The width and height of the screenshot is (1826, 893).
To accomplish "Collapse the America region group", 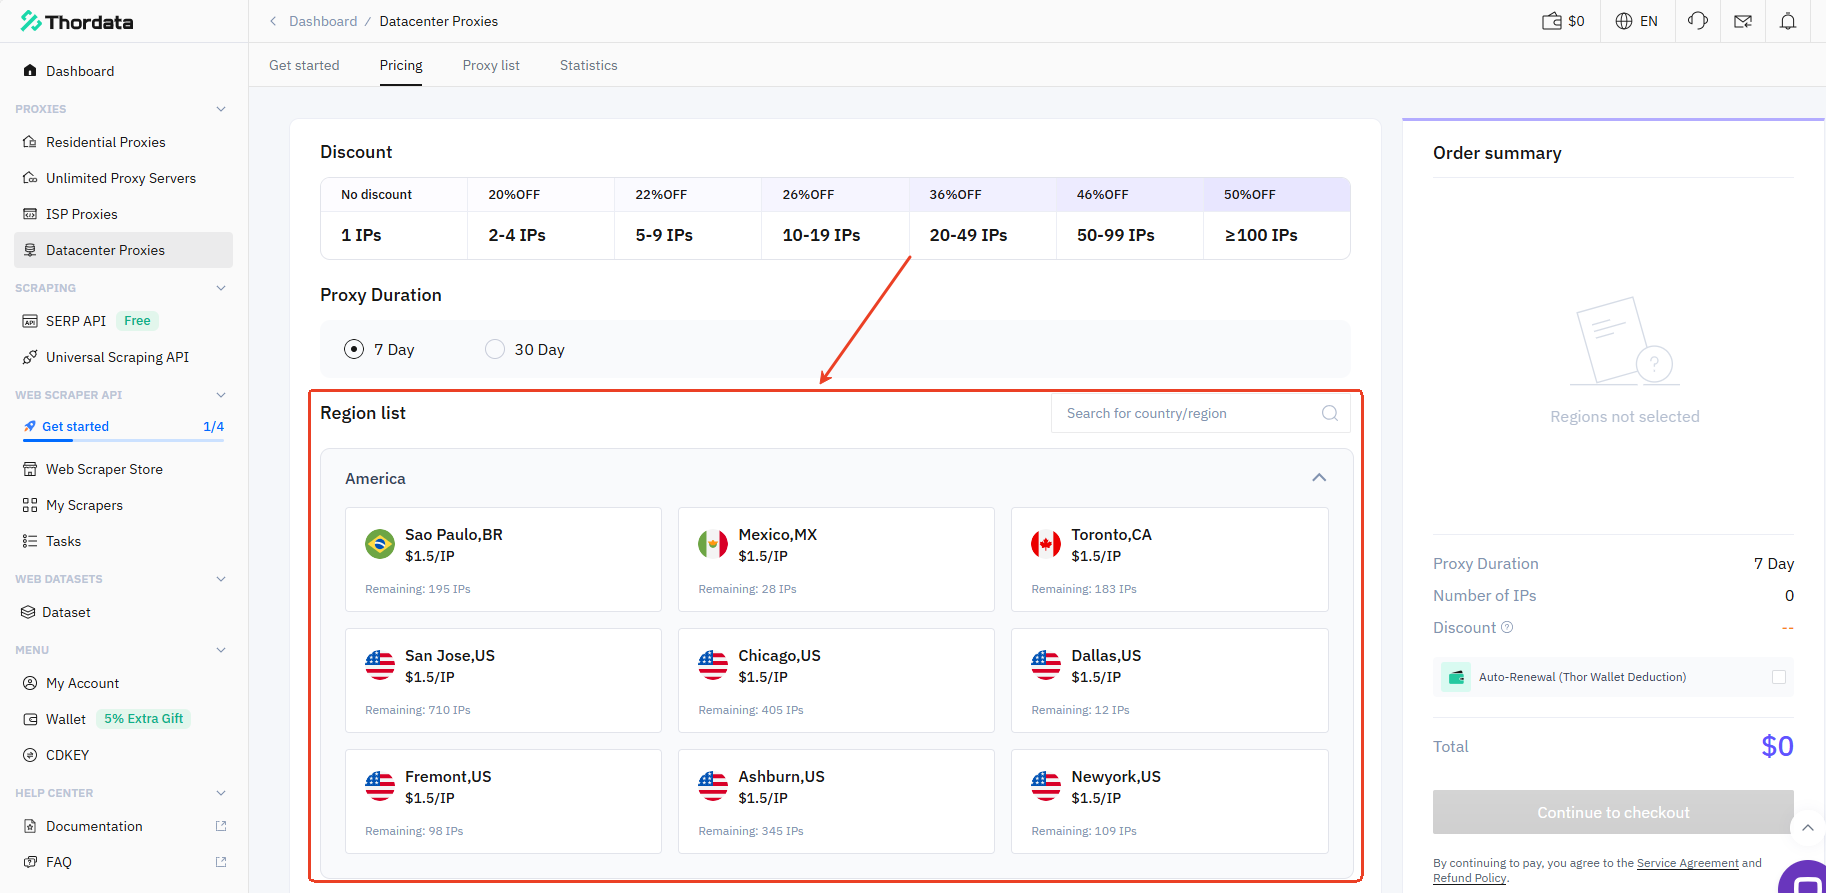I will (1319, 478).
